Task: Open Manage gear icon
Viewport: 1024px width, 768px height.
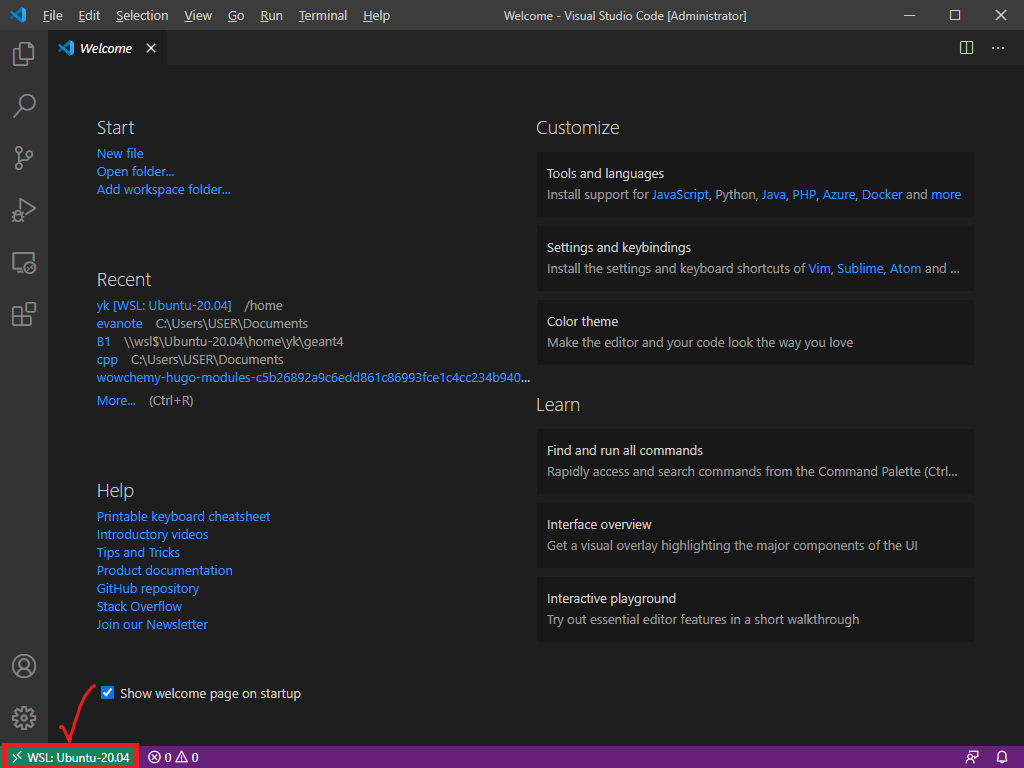Action: [24, 718]
